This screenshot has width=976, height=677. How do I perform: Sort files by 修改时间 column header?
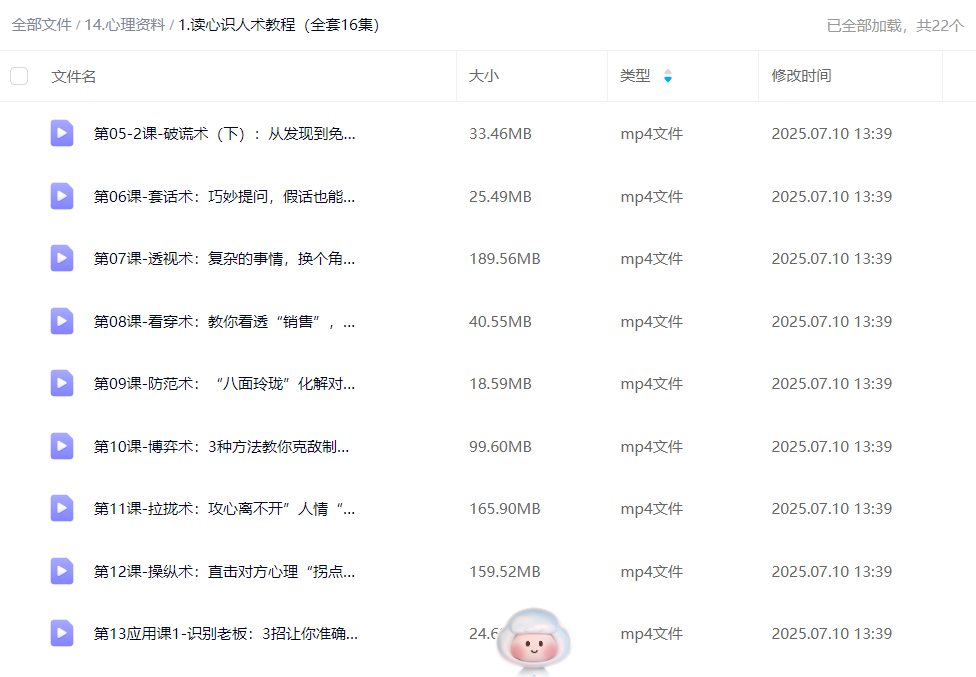tap(801, 76)
